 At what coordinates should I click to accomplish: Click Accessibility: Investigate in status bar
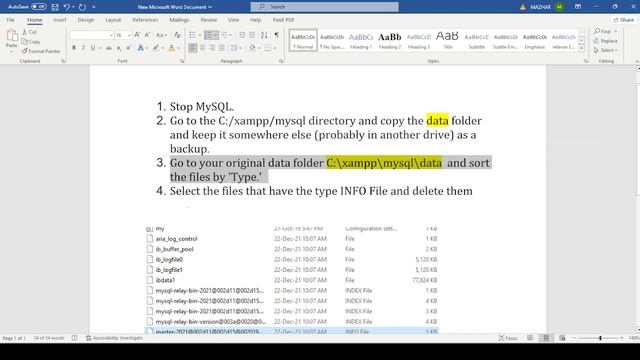click(114, 338)
